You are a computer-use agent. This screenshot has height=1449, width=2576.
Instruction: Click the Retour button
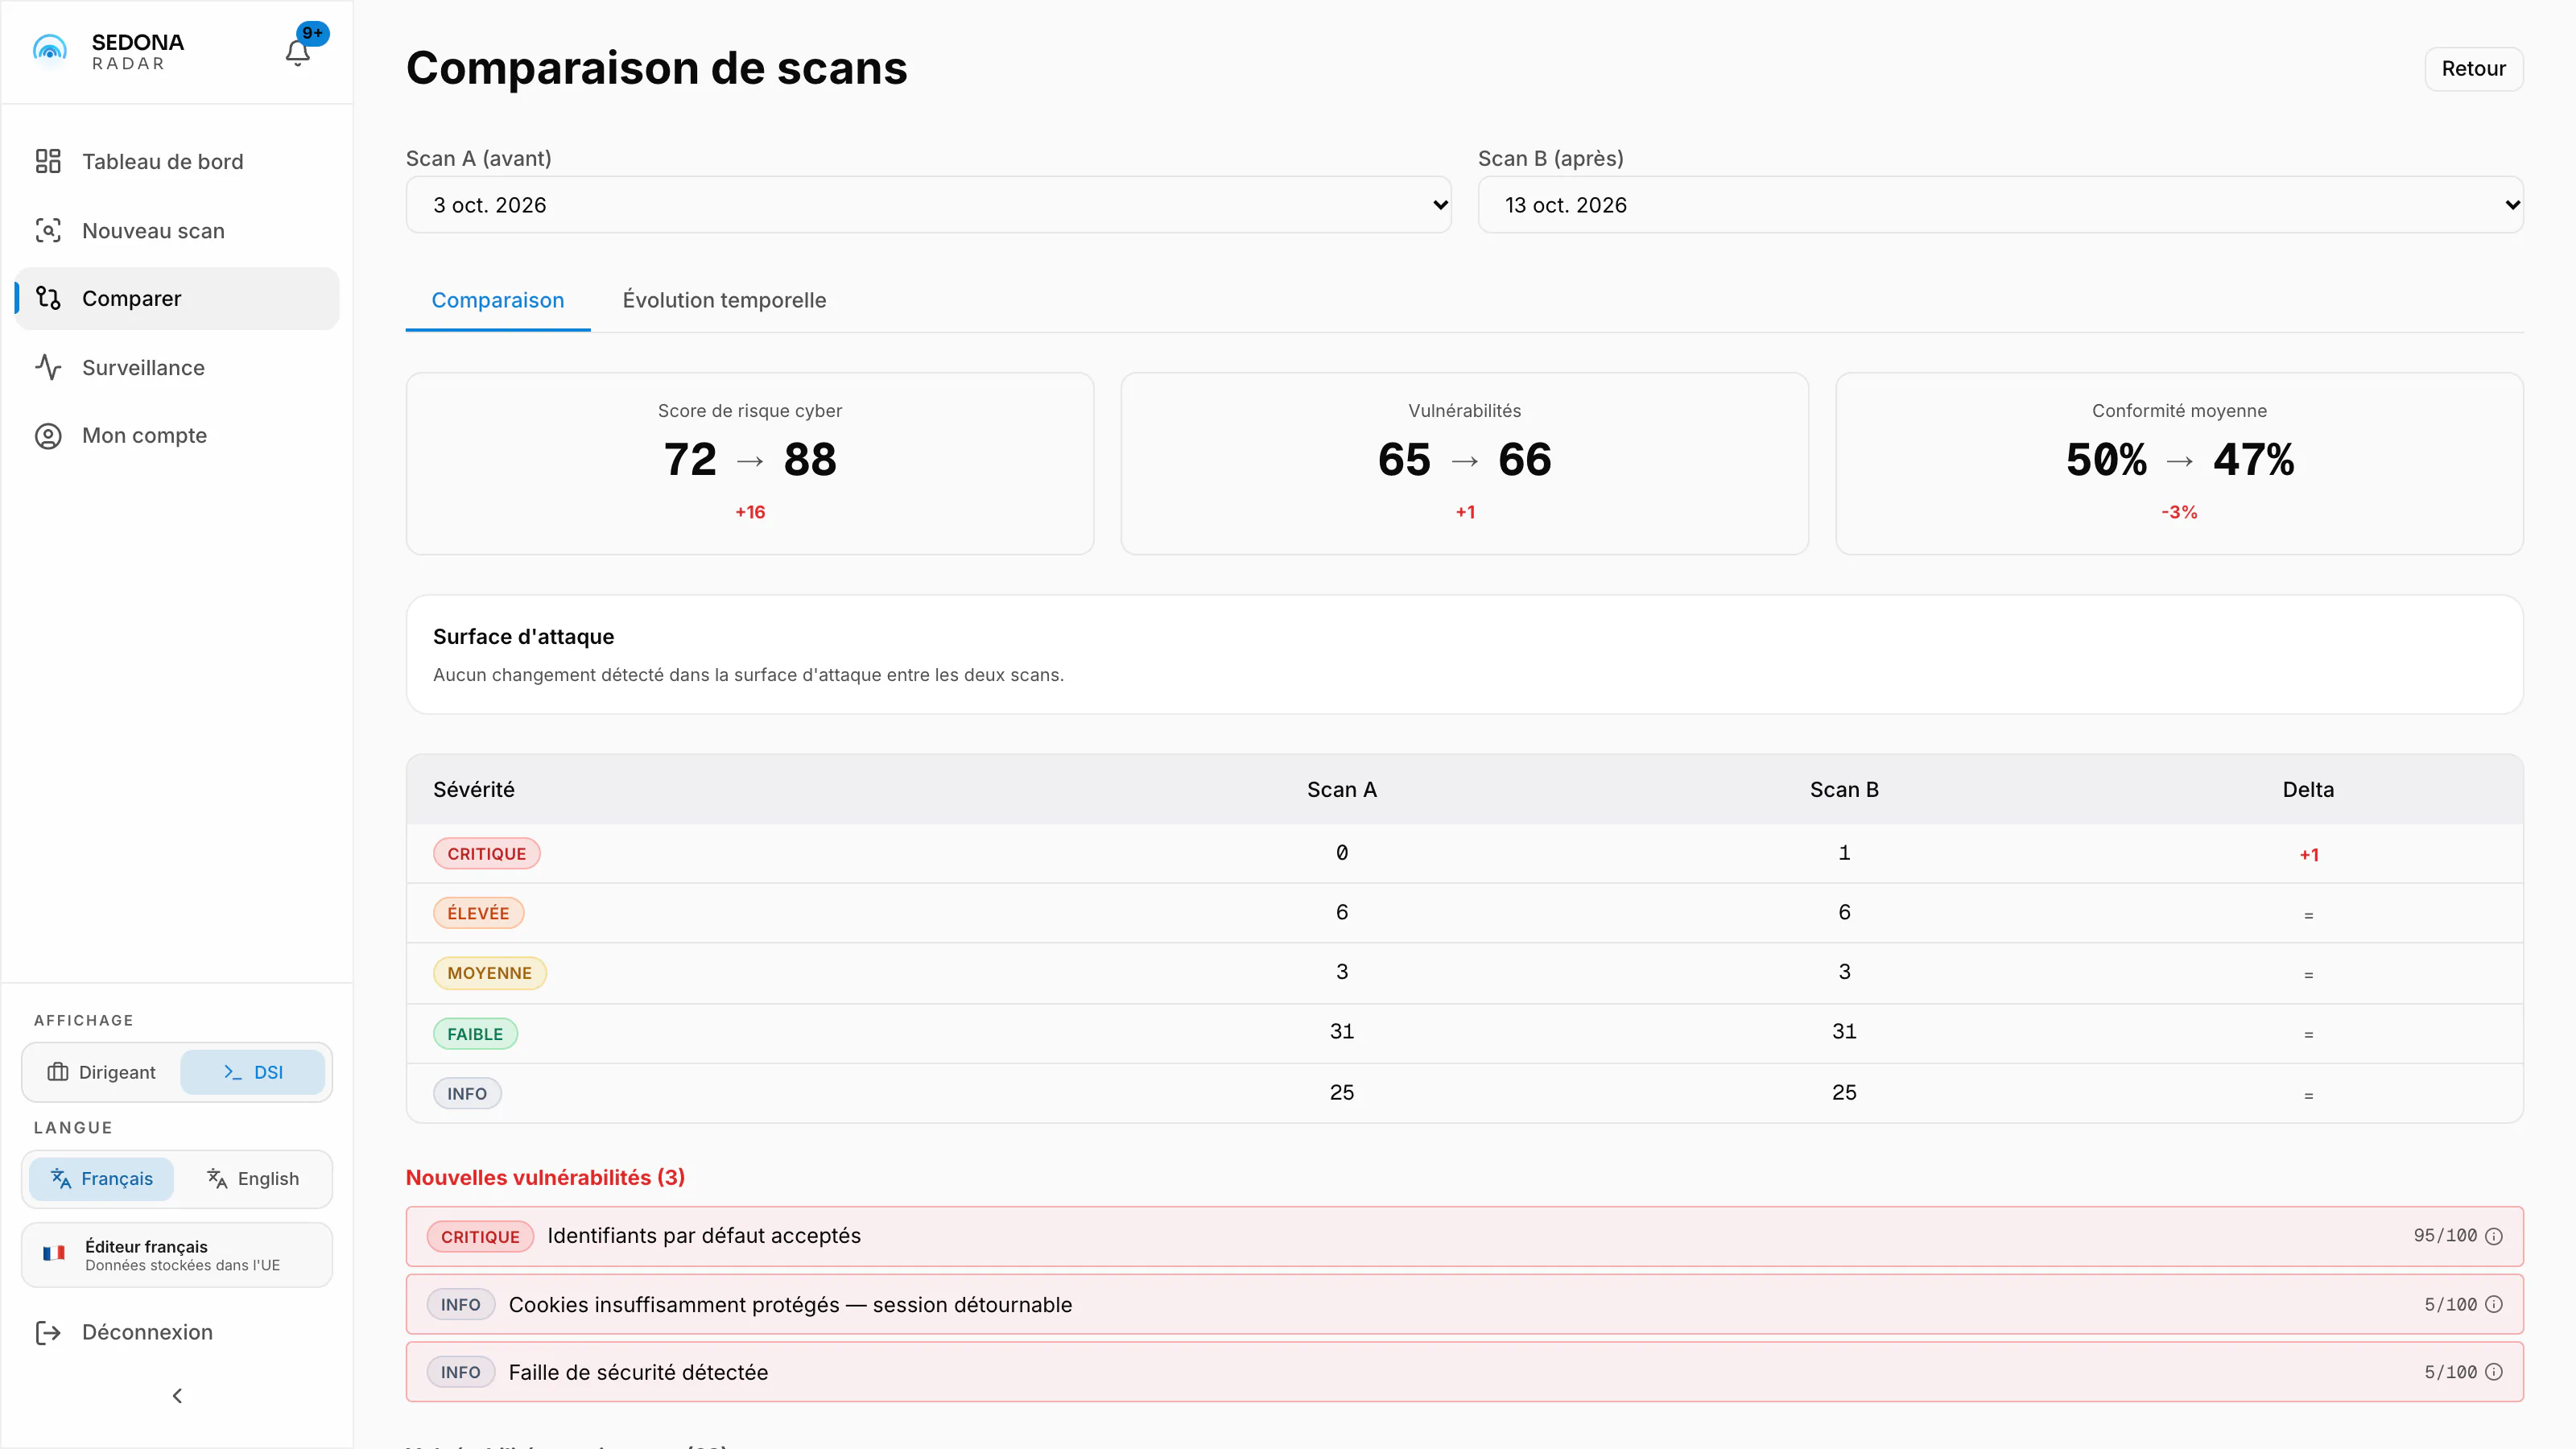(2473, 69)
